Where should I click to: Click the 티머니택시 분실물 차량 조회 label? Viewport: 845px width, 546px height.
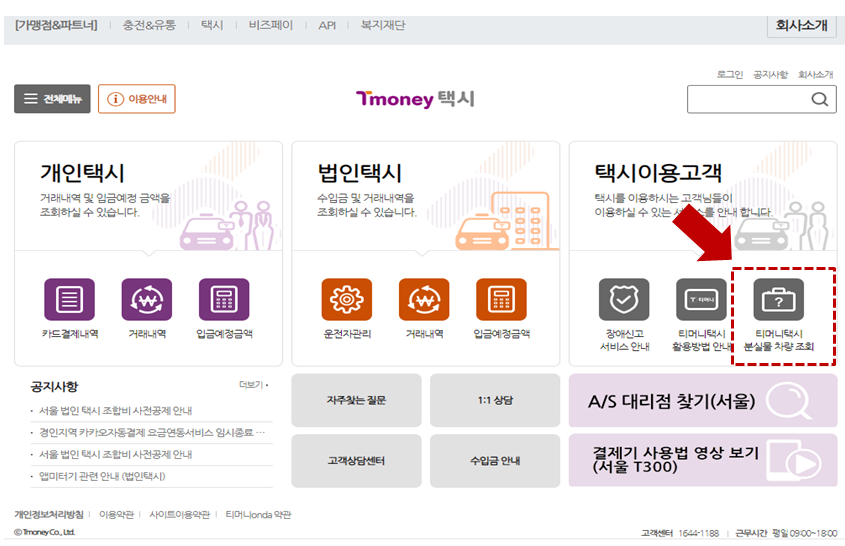pyautogui.click(x=779, y=340)
